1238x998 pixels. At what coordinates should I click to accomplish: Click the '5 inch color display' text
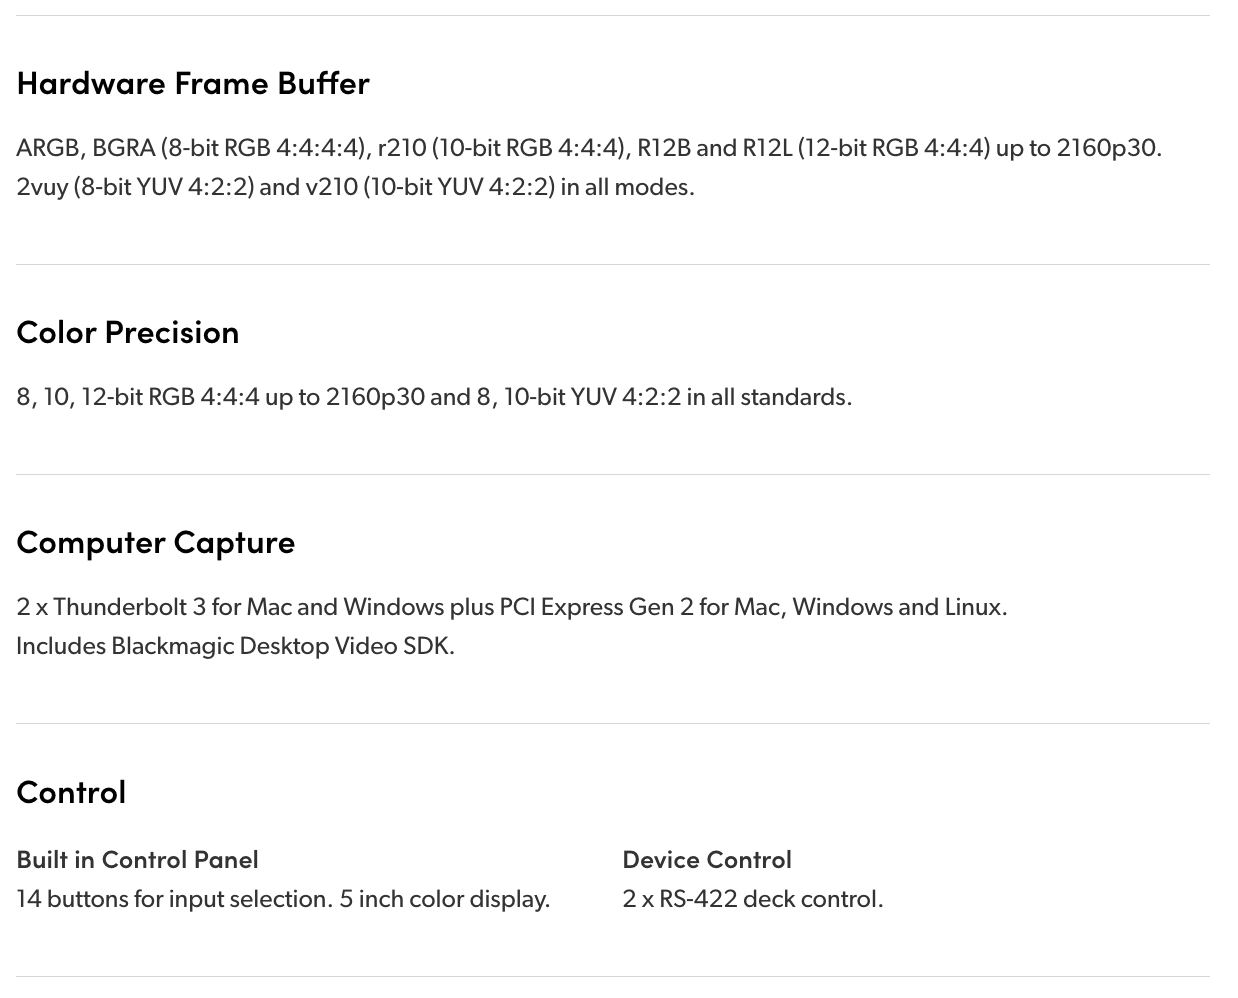443,899
